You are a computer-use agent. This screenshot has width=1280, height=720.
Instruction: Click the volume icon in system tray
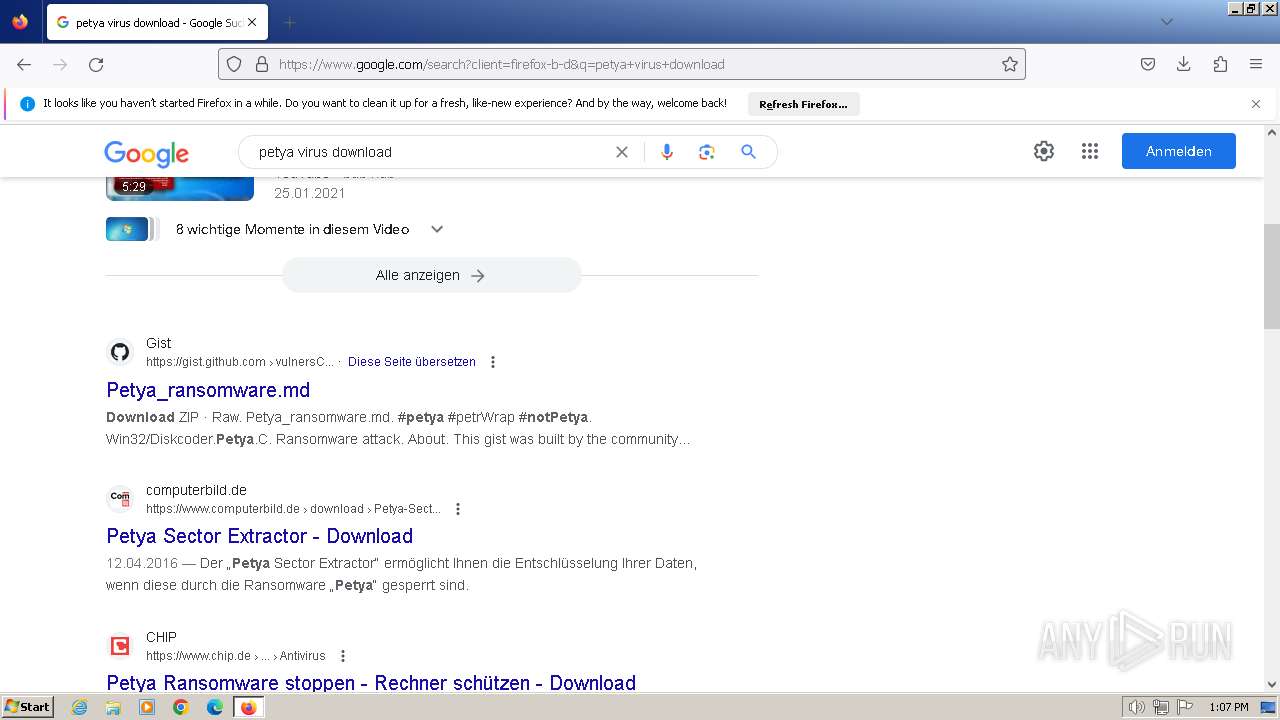coord(1136,707)
